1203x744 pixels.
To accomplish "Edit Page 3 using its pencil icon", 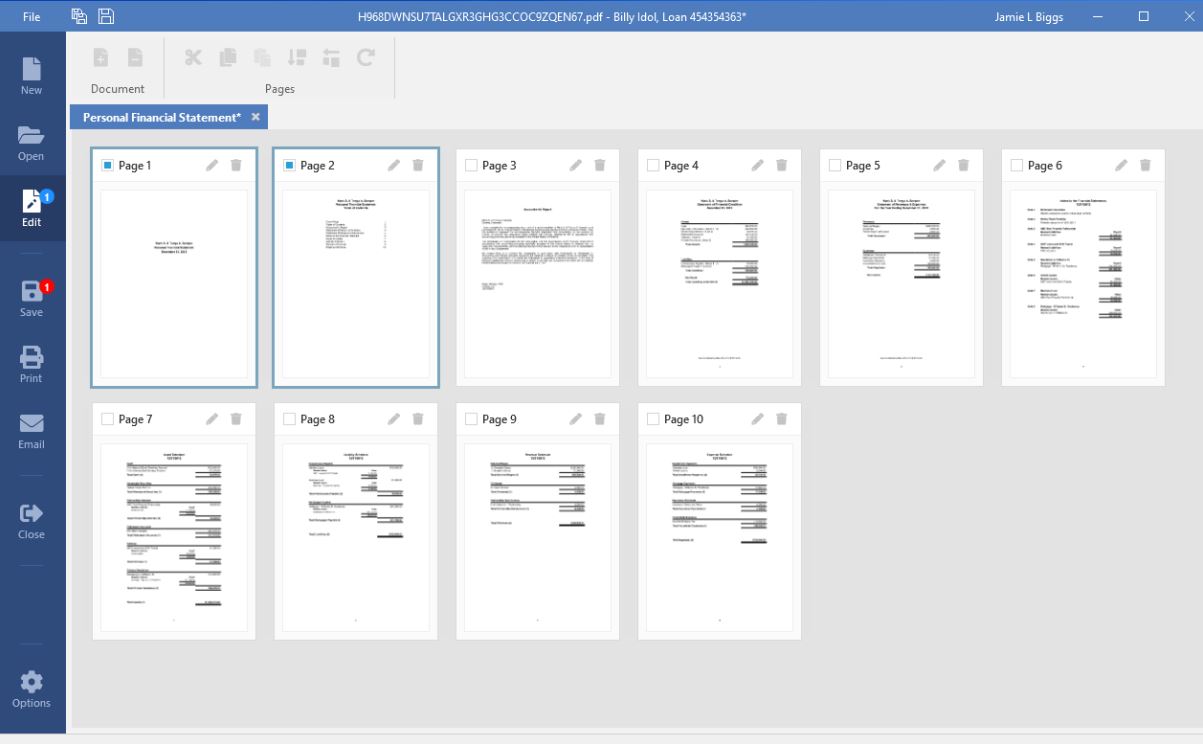I will click(576, 165).
